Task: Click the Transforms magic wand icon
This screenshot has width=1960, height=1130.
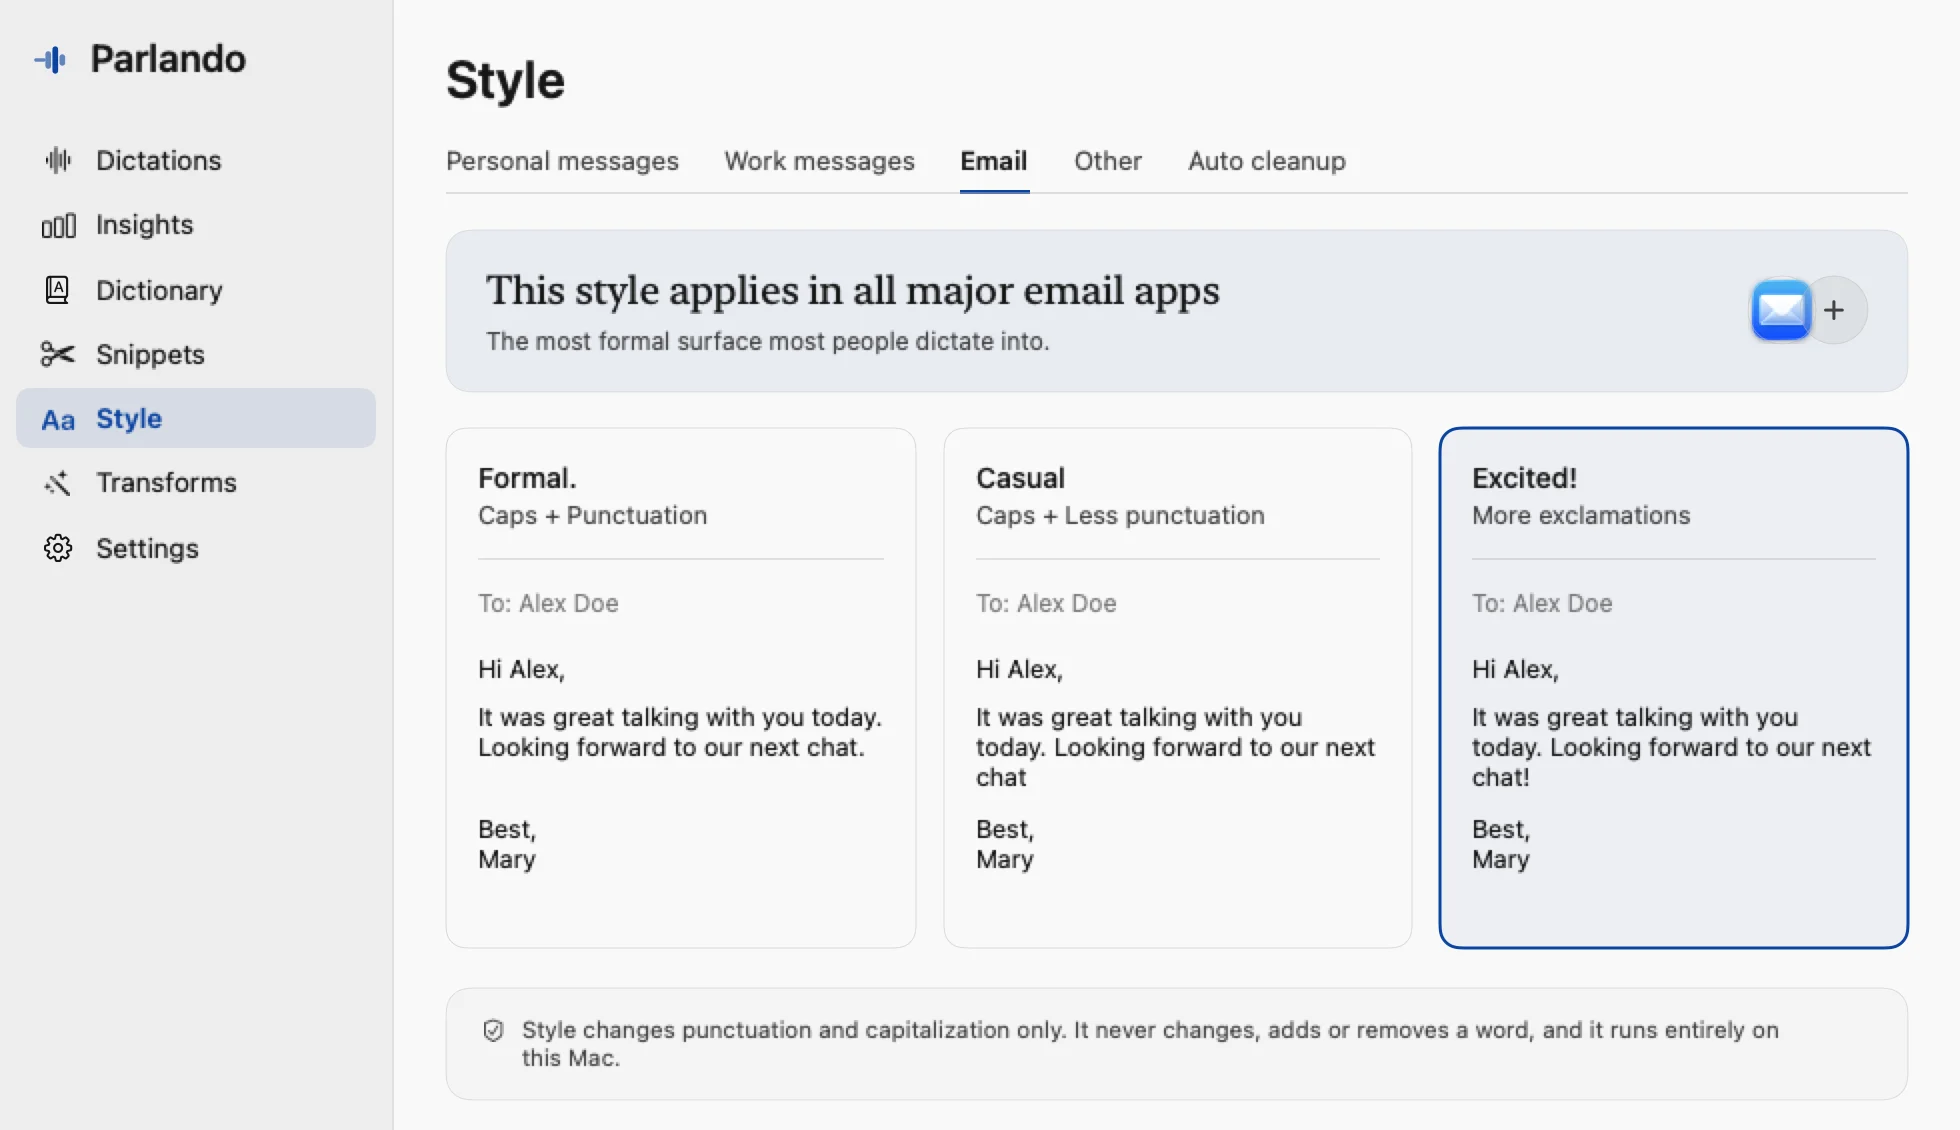Action: [58, 483]
